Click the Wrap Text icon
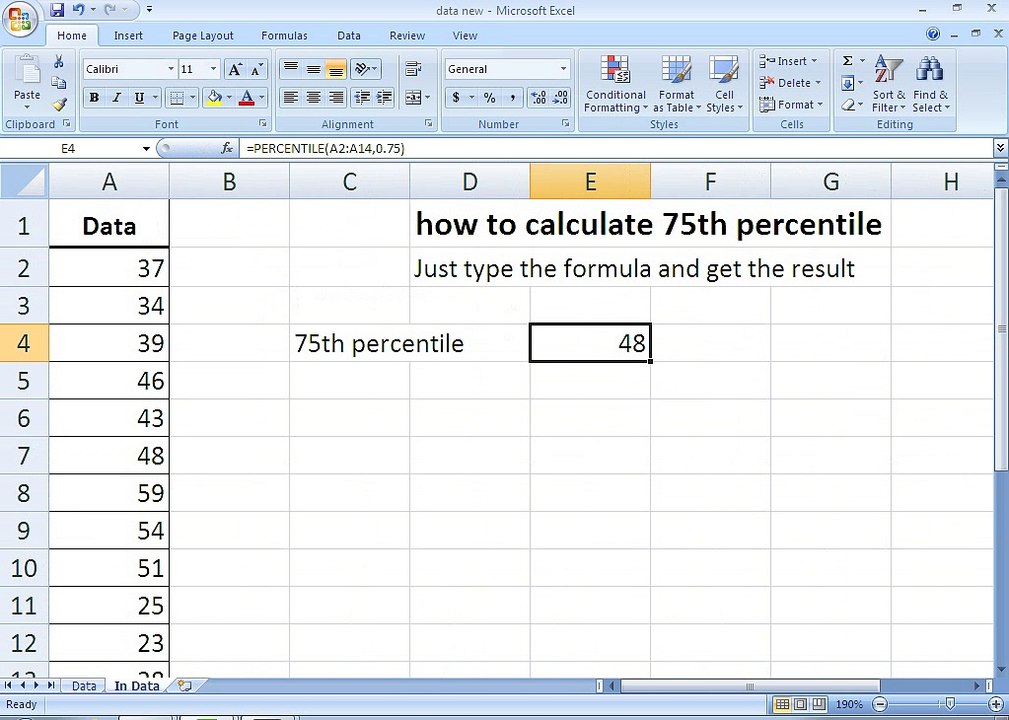 tap(413, 68)
